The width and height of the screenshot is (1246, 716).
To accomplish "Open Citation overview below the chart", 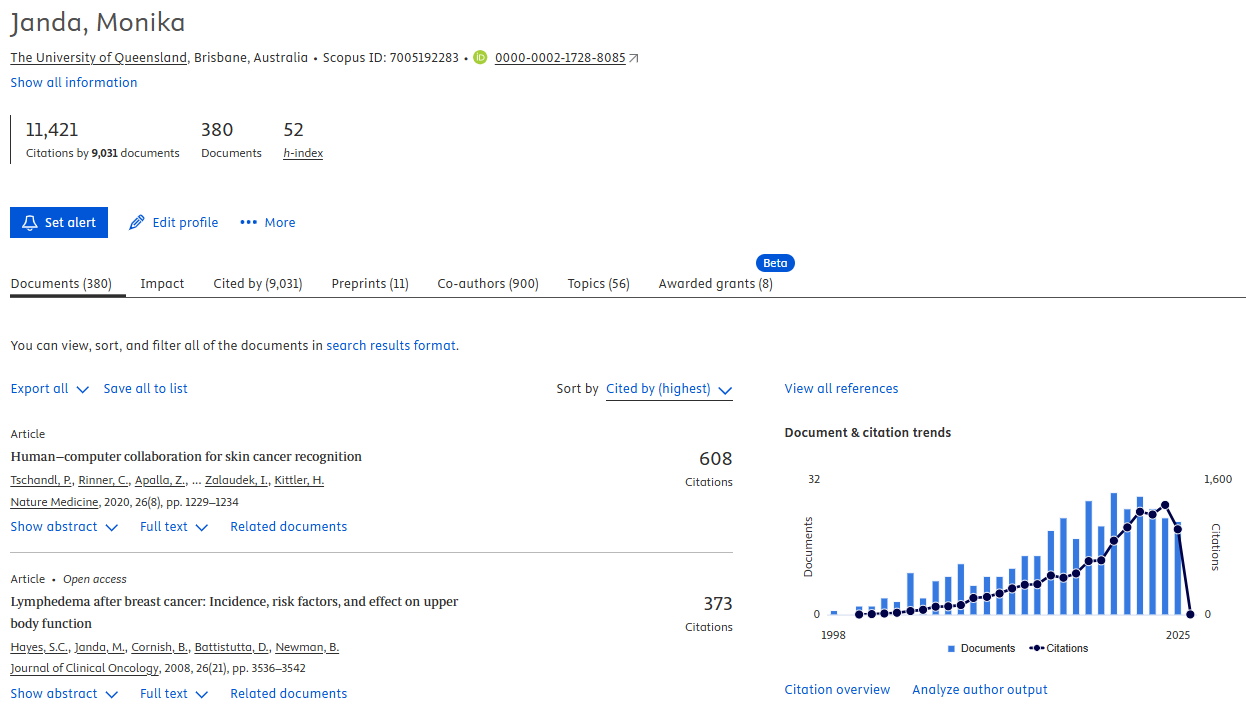I will click(x=837, y=690).
